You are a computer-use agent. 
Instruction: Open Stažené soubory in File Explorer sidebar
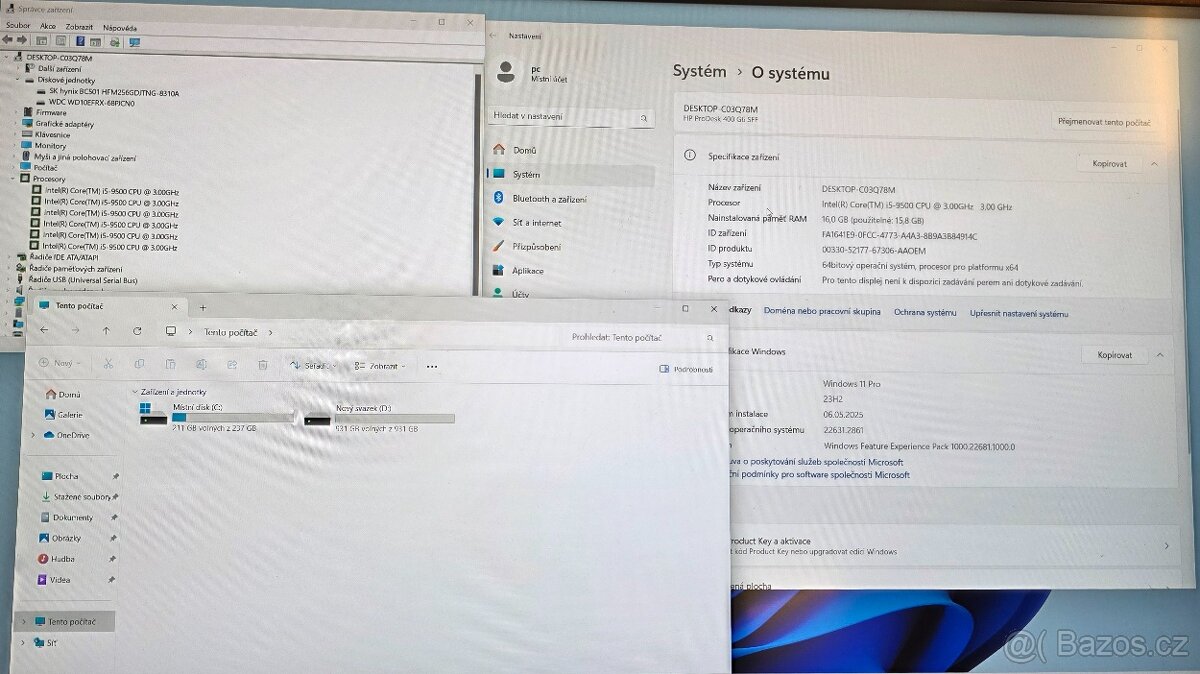76,496
